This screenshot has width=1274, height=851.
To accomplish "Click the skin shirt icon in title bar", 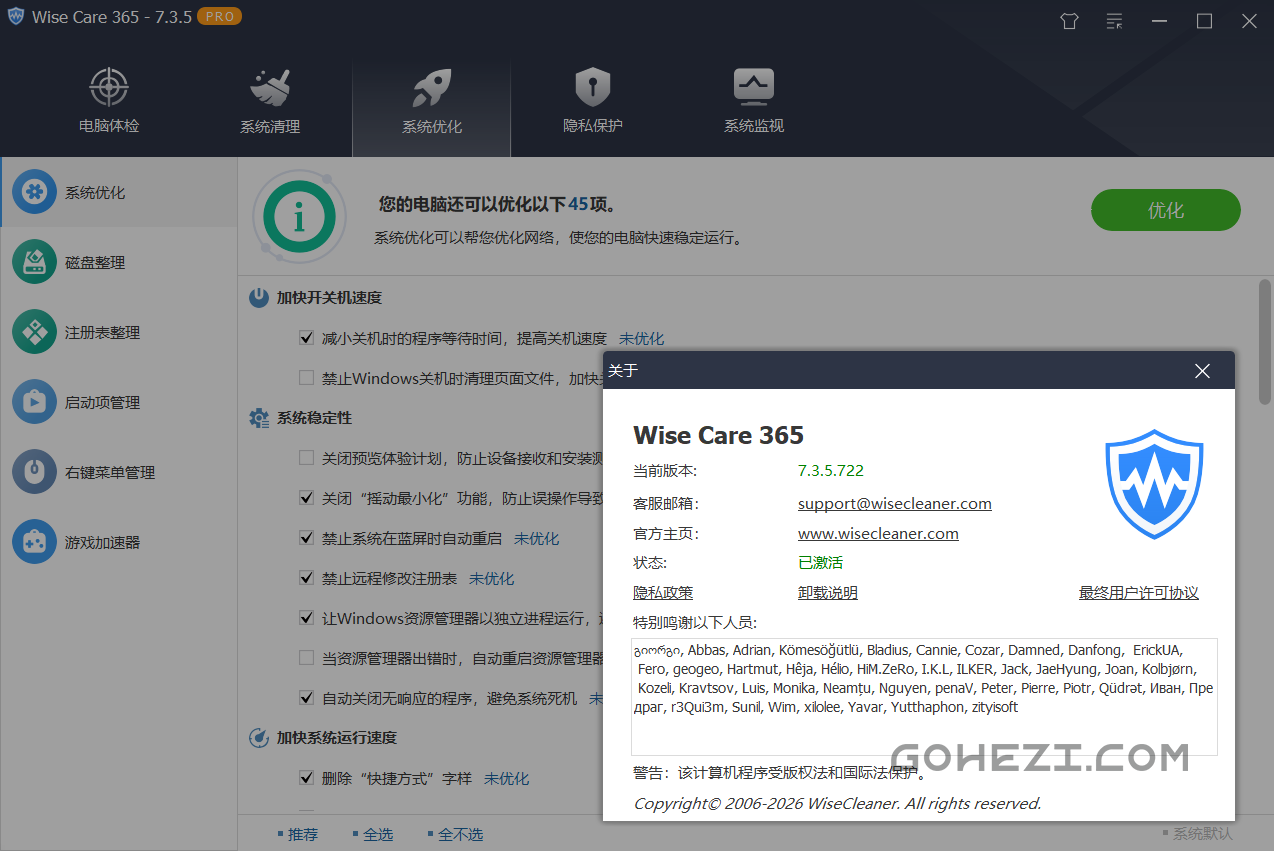I will [1069, 21].
